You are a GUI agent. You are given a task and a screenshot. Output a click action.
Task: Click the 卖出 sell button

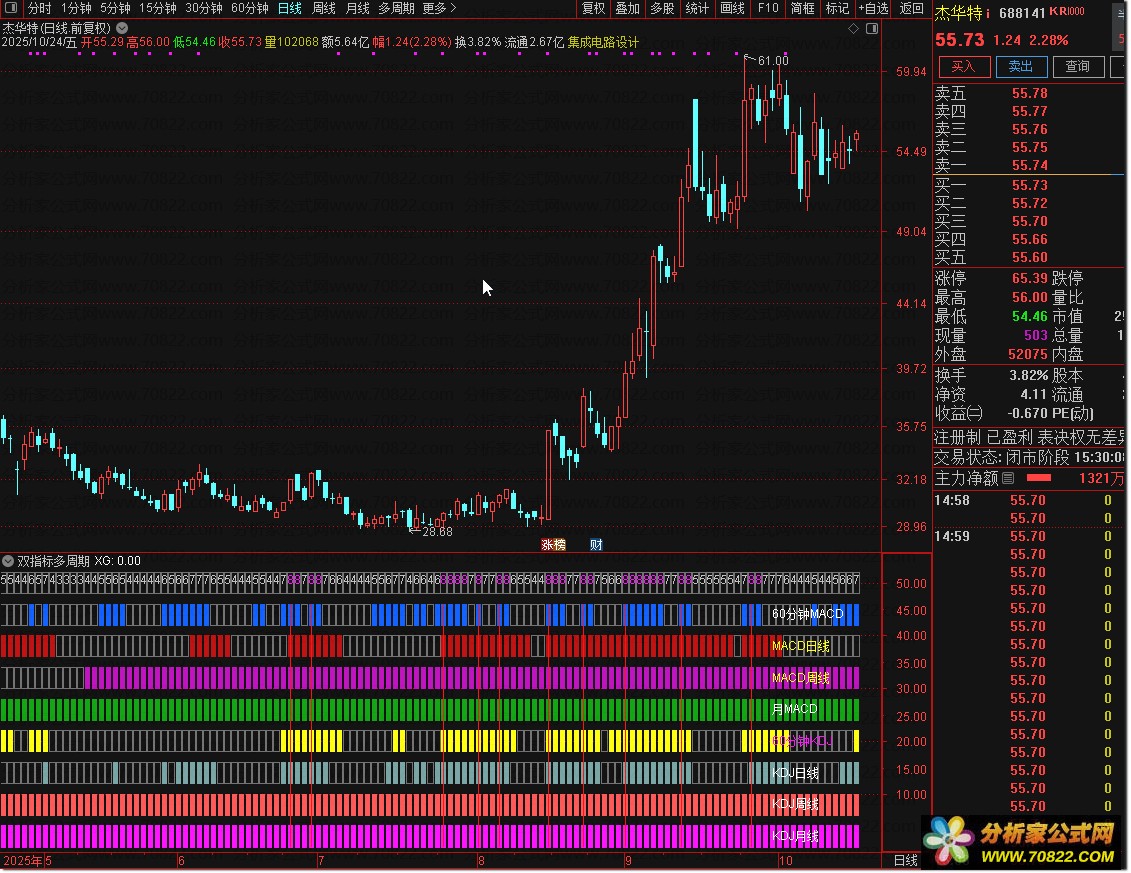pos(1021,66)
